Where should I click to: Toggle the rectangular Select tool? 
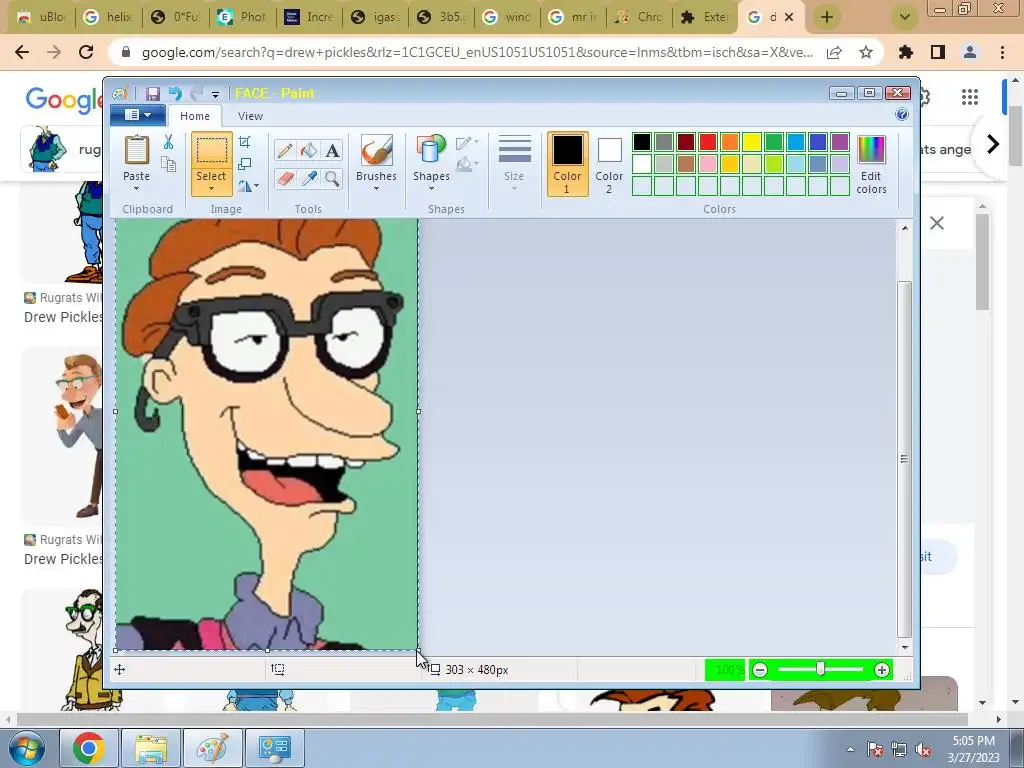click(x=212, y=152)
